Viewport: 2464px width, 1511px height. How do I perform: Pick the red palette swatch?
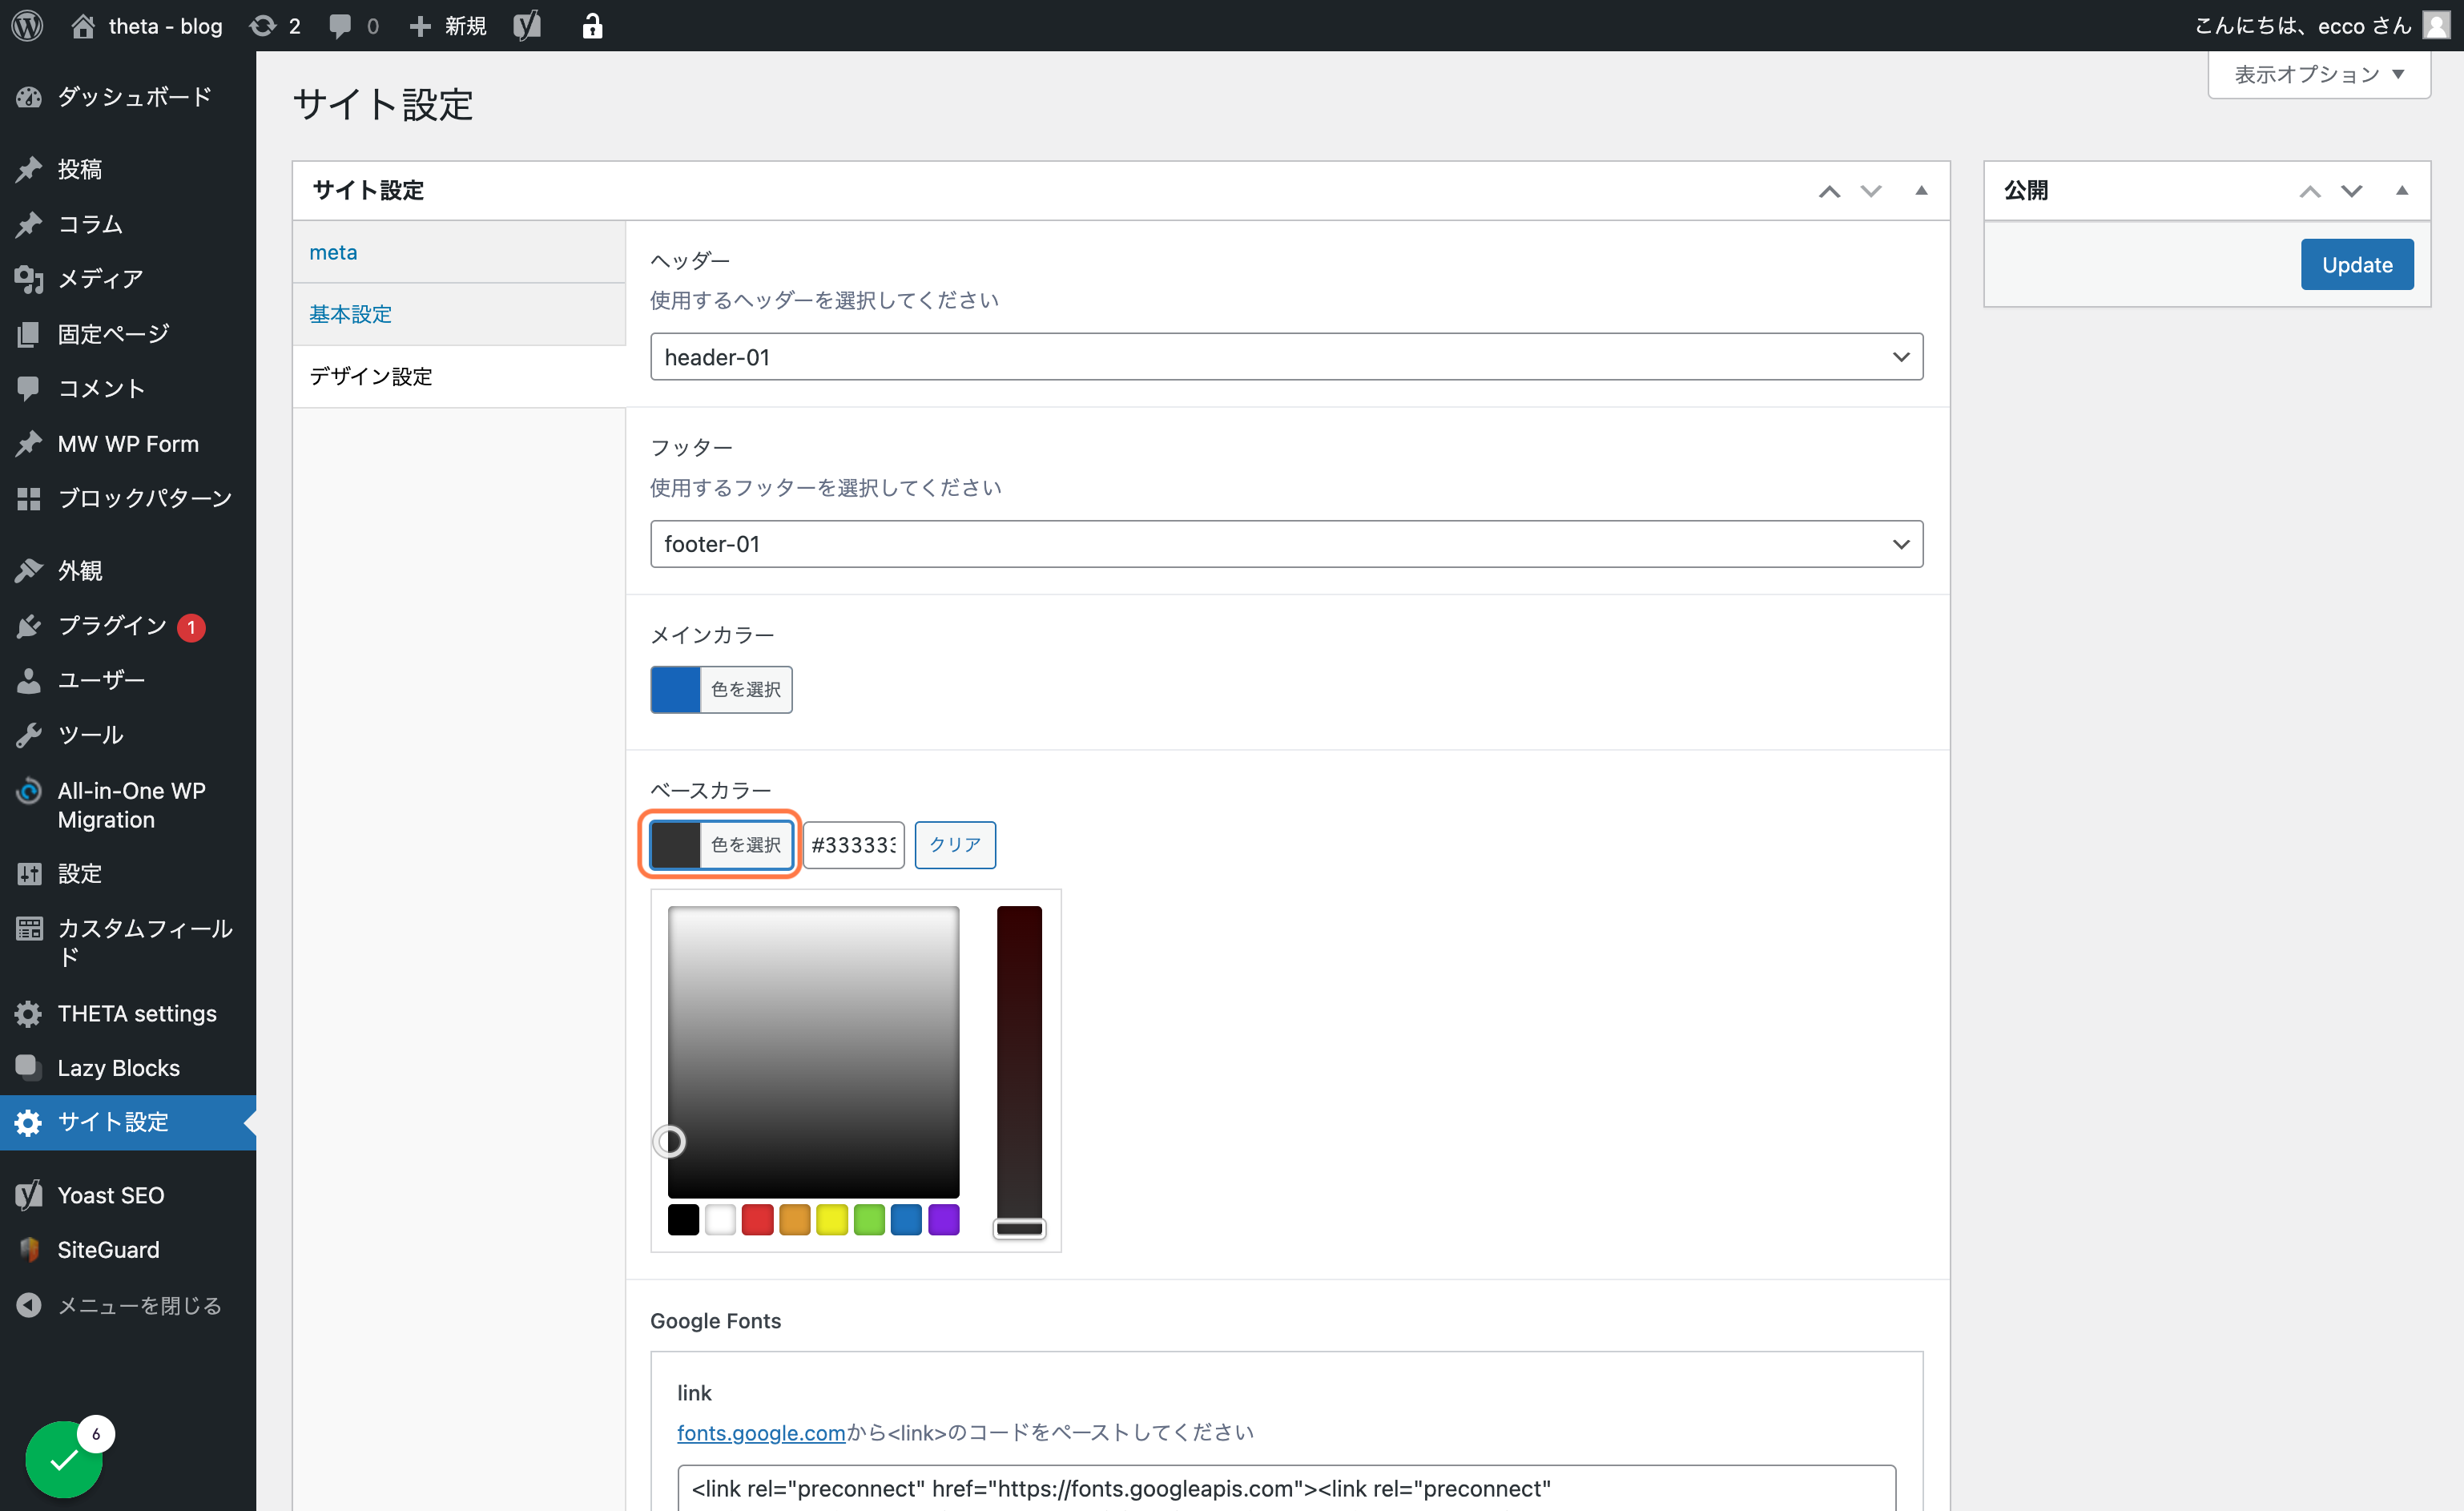[757, 1220]
